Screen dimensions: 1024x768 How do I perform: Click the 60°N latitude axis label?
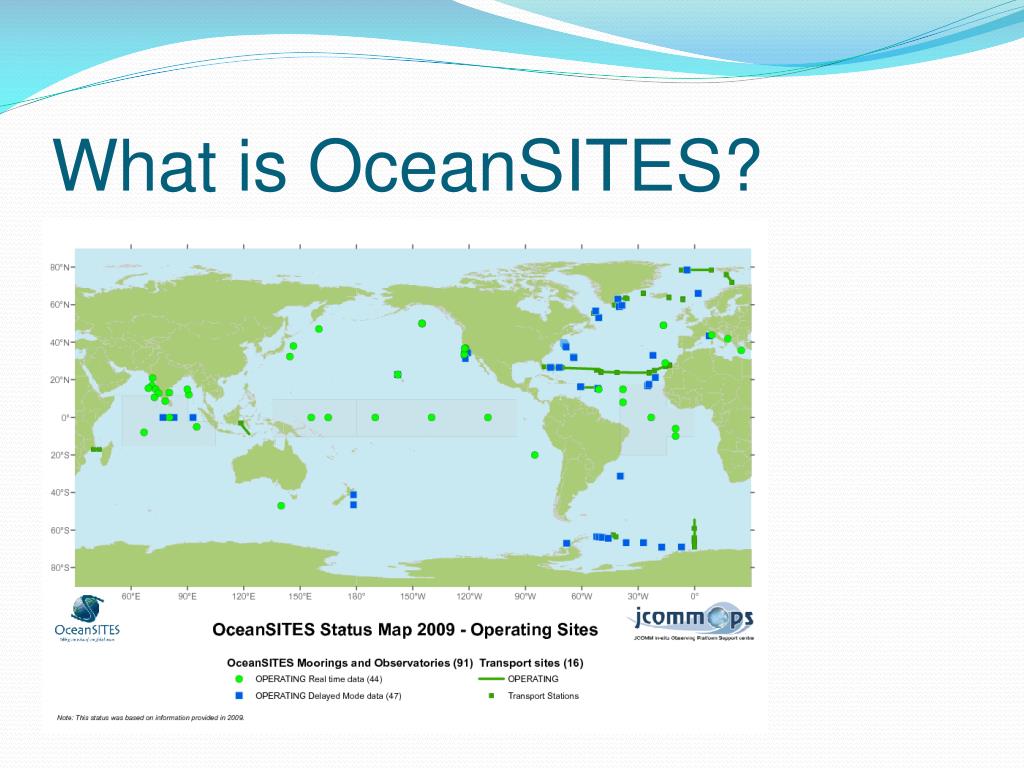(x=60, y=305)
